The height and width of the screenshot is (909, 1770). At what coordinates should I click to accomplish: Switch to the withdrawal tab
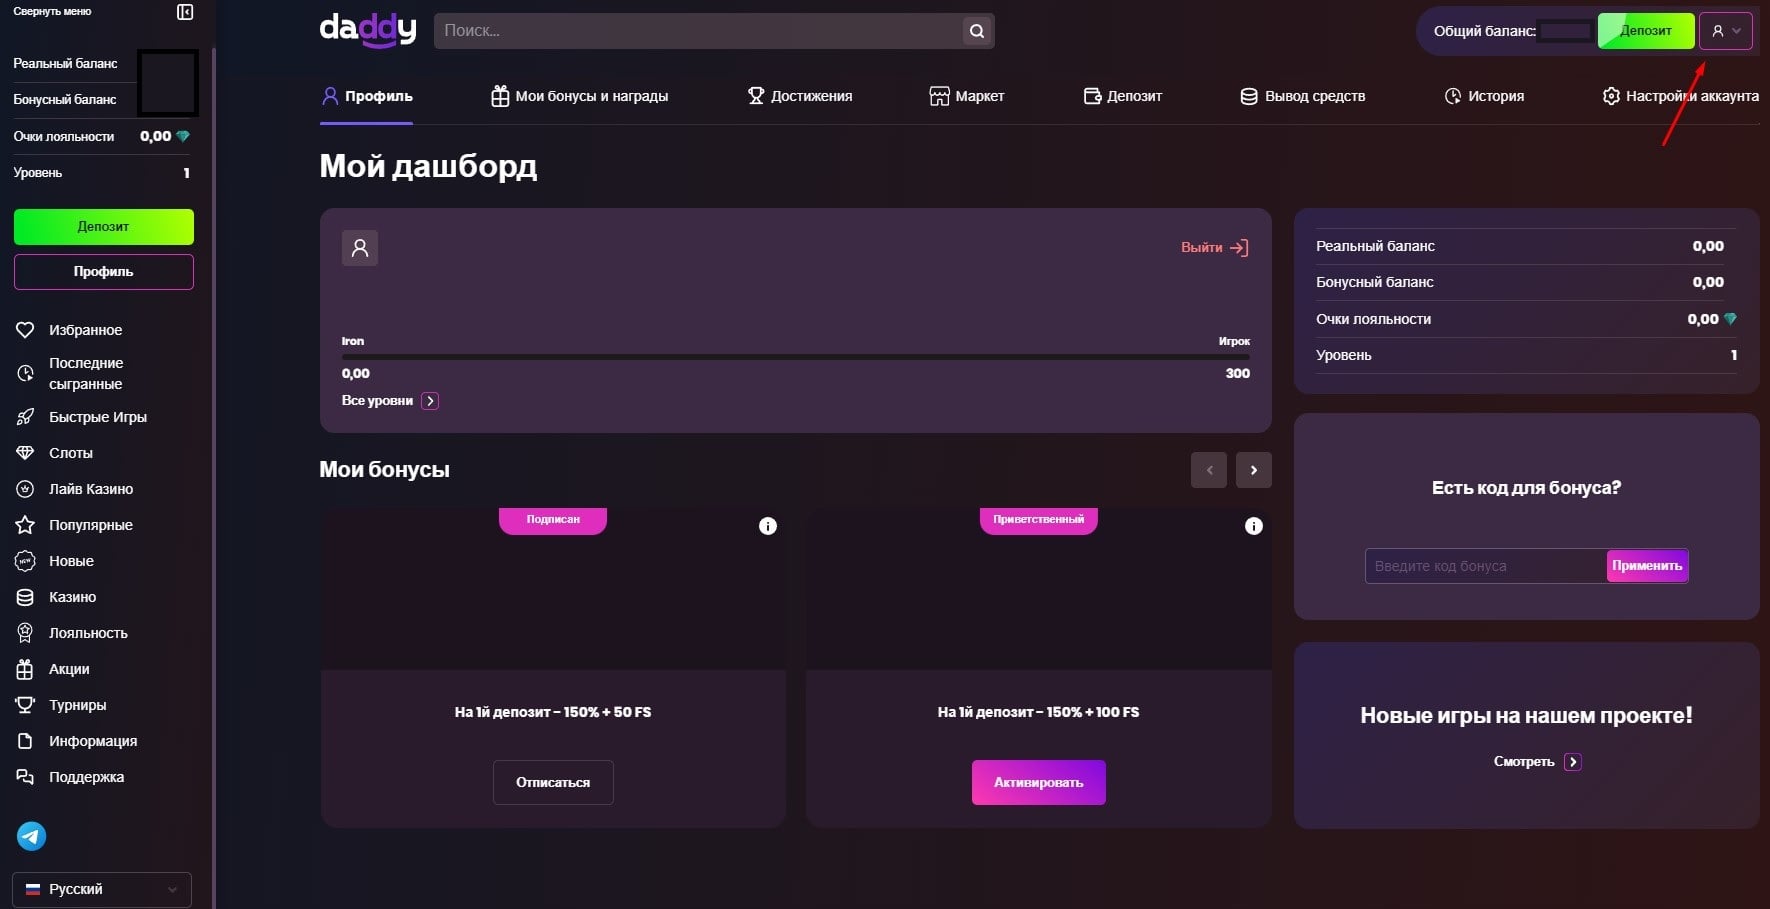[x=1303, y=96]
